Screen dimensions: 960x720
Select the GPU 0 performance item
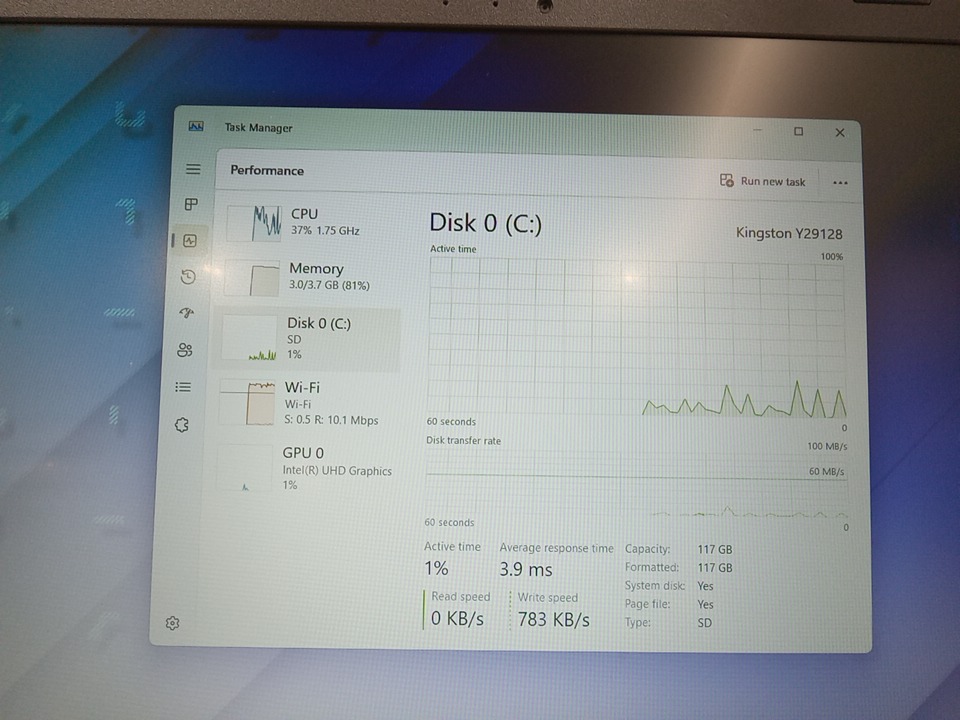click(x=303, y=467)
